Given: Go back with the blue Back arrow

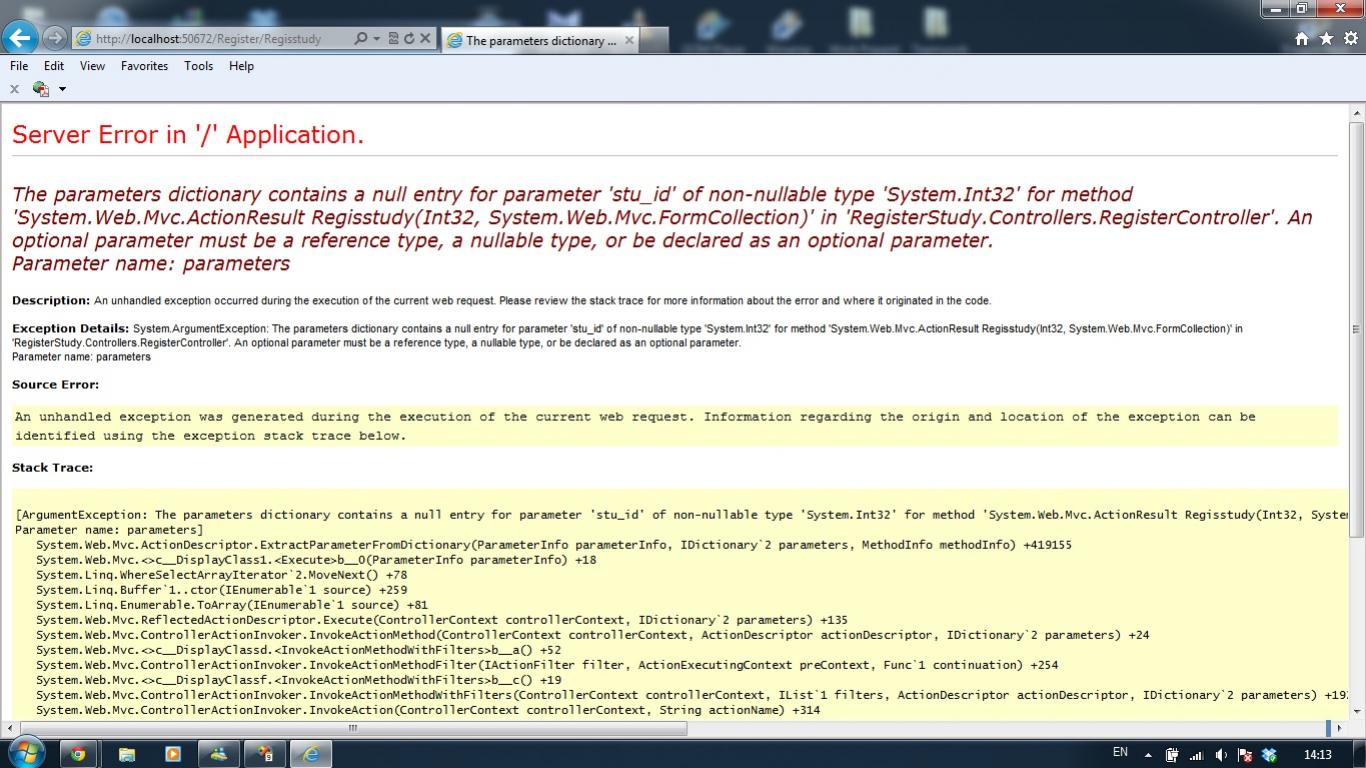Looking at the screenshot, I should (x=20, y=38).
